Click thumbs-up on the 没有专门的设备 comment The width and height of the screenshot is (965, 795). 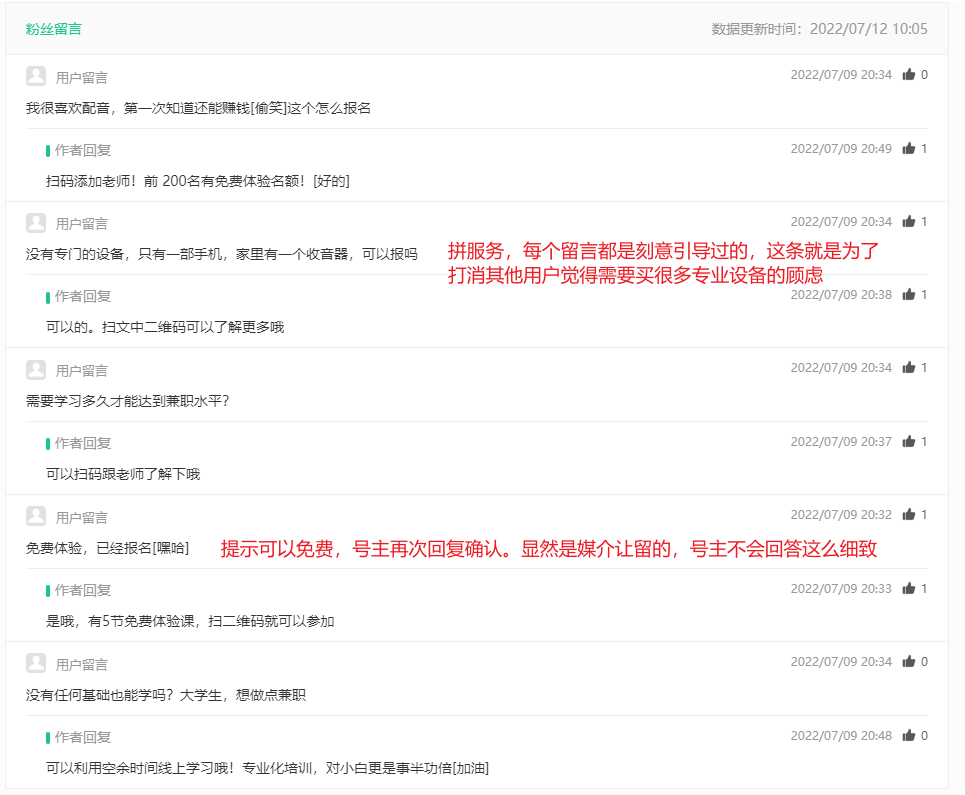908,222
